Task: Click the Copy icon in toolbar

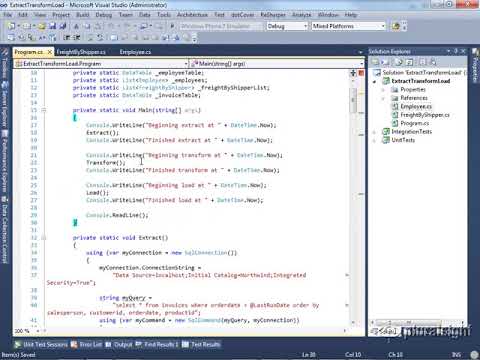Action: pyautogui.click(x=87, y=26)
